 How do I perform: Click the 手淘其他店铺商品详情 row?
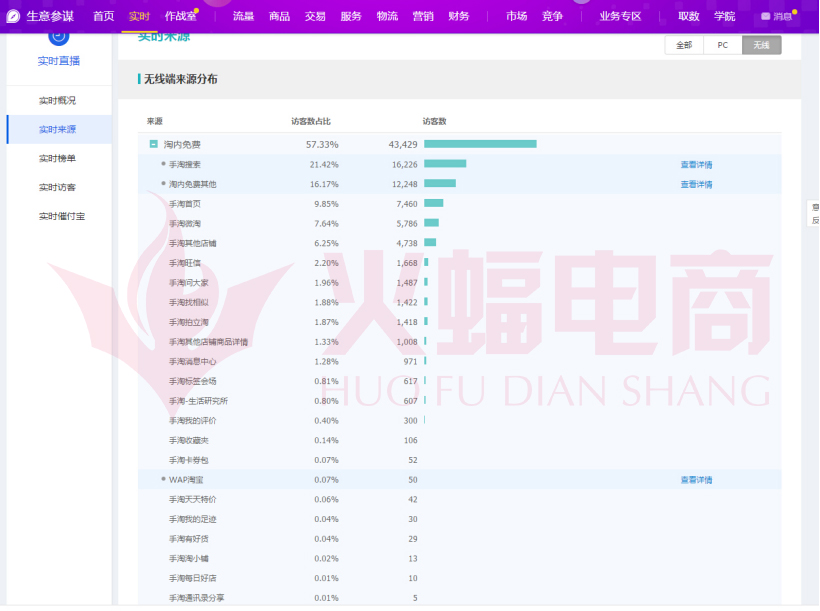pyautogui.click(x=460, y=342)
